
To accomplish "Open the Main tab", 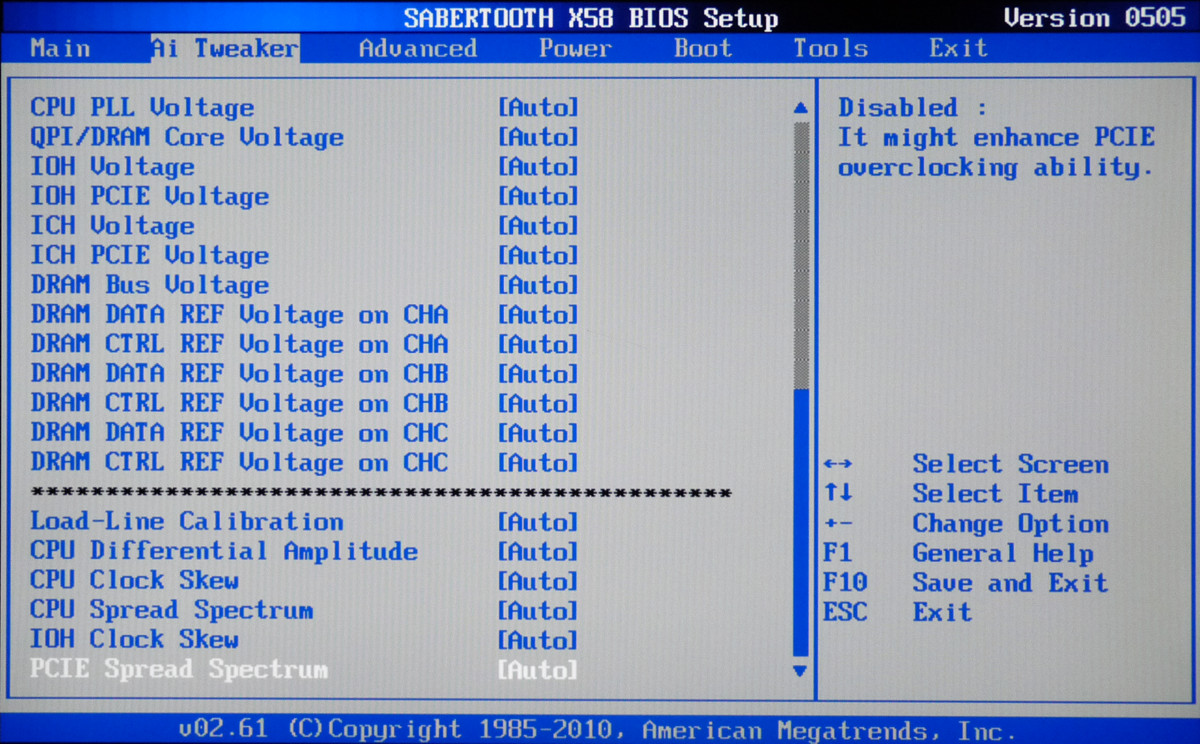I will coord(60,48).
